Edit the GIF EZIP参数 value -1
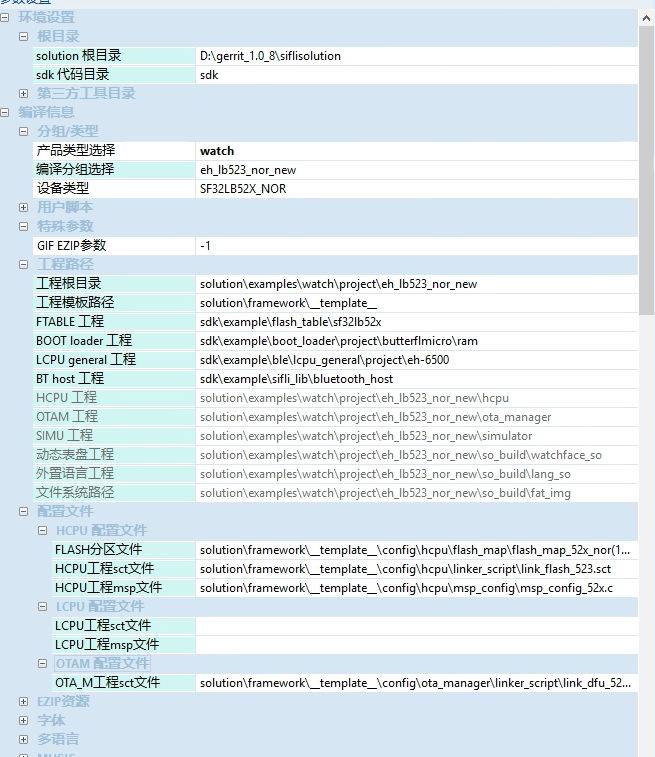This screenshot has width=655, height=757. point(417,246)
